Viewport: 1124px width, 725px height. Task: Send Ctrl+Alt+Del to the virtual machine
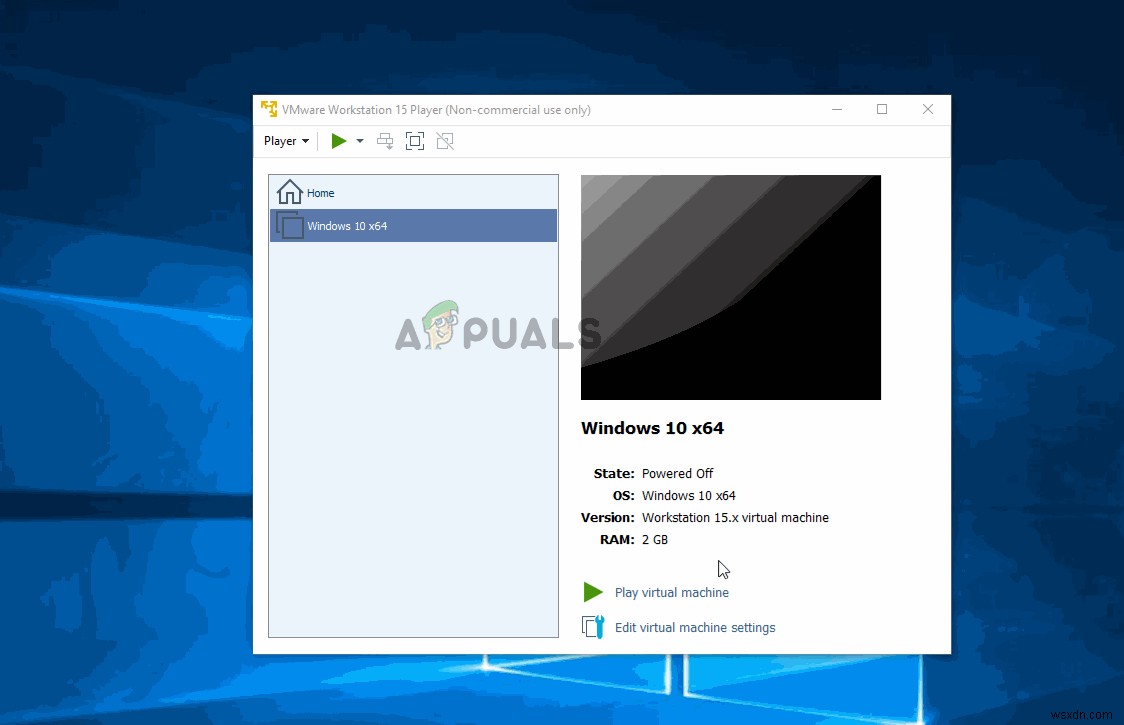point(385,140)
